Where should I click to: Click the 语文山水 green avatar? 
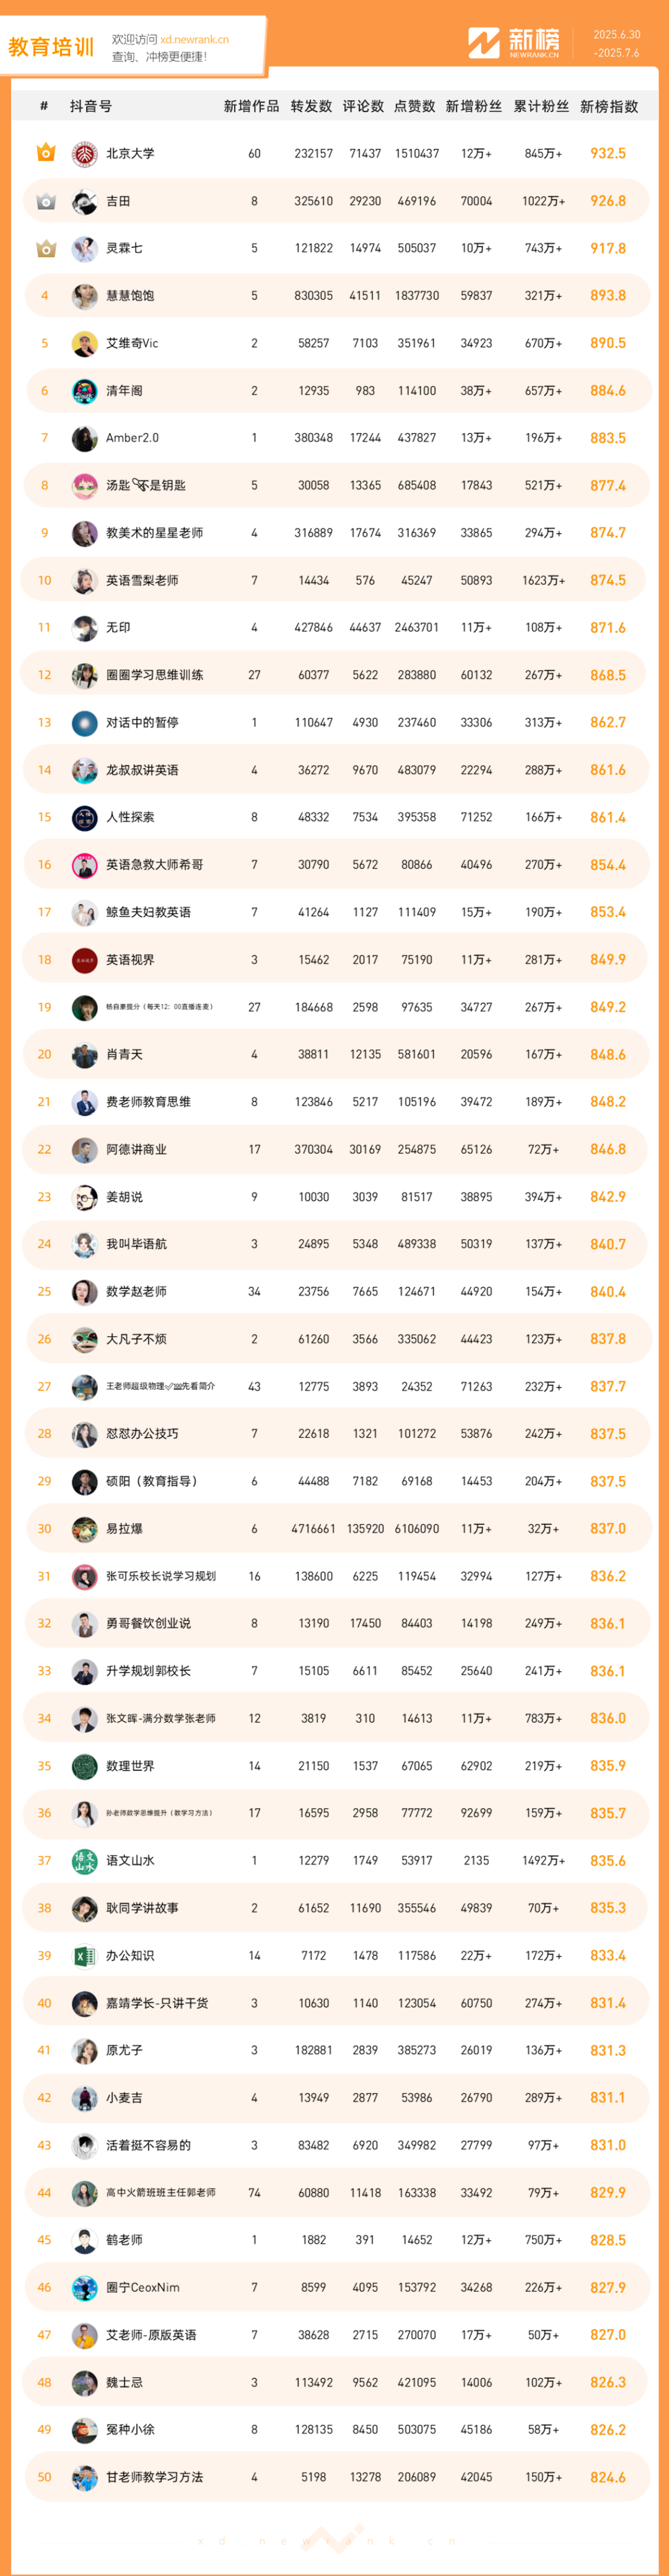click(85, 1861)
